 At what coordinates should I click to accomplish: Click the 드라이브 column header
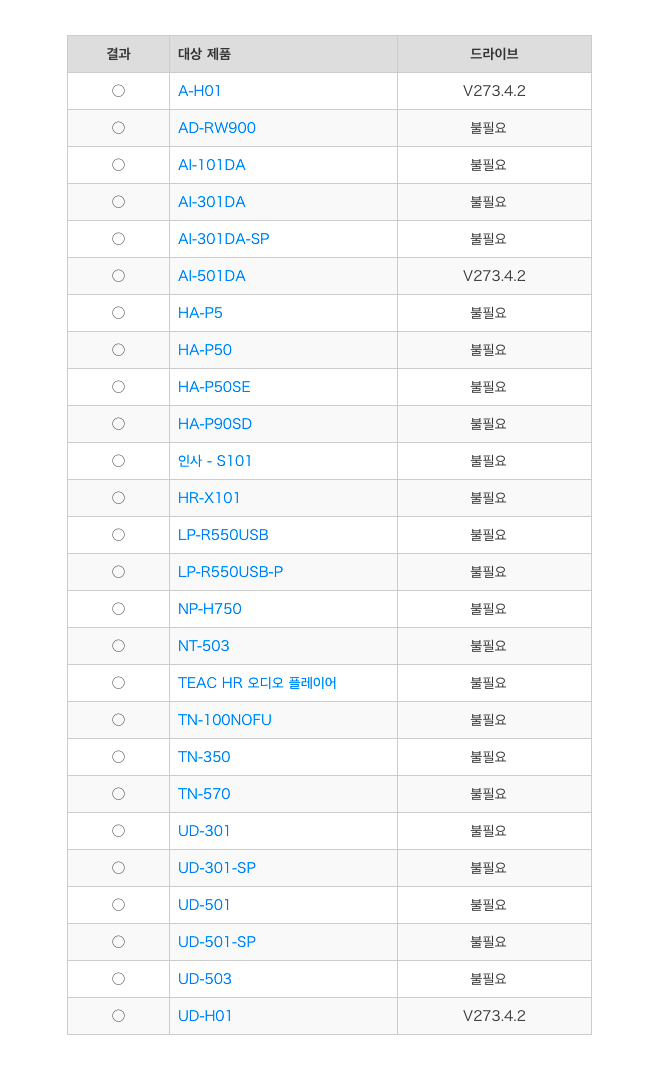[x=494, y=54]
